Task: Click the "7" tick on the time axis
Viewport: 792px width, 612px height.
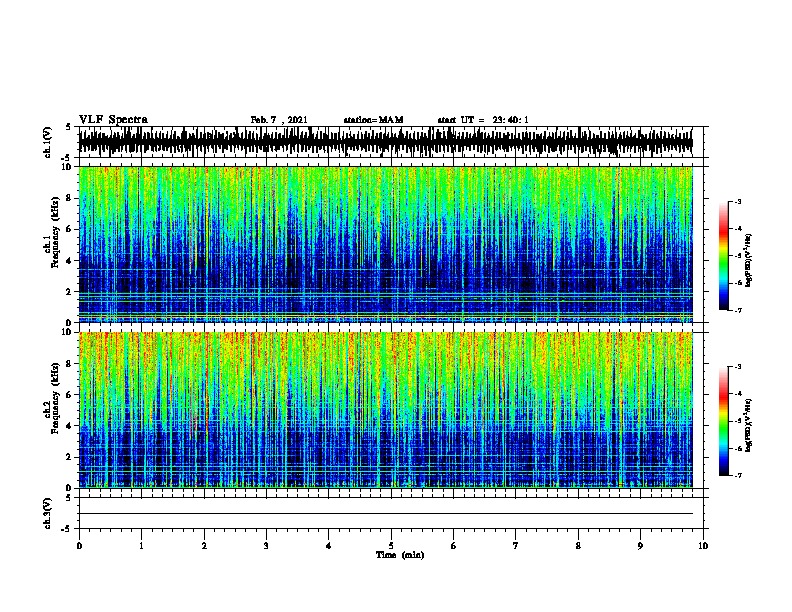Action: pyautogui.click(x=516, y=545)
